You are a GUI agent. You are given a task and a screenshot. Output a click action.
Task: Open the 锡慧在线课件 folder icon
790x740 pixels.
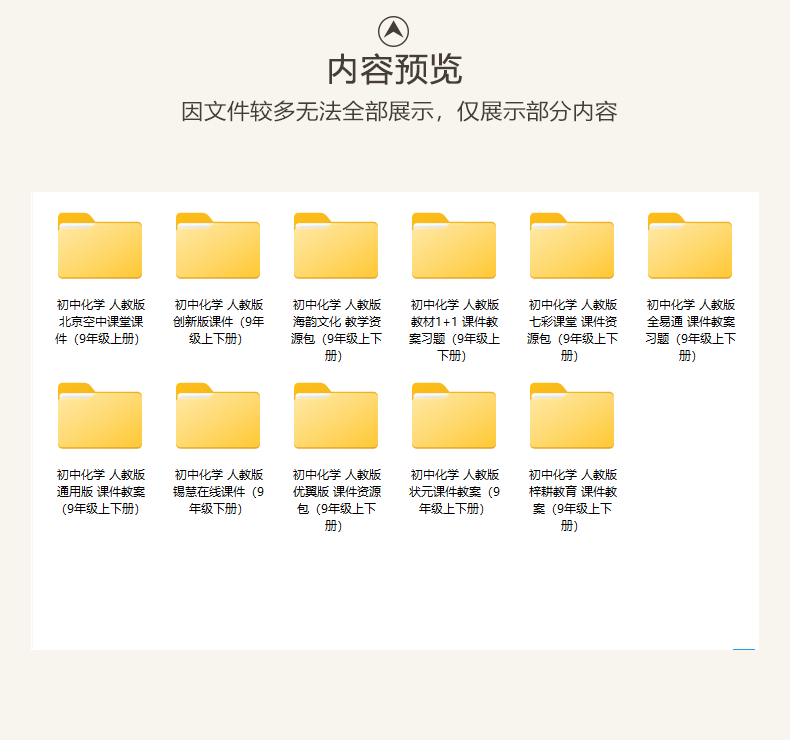pos(218,416)
